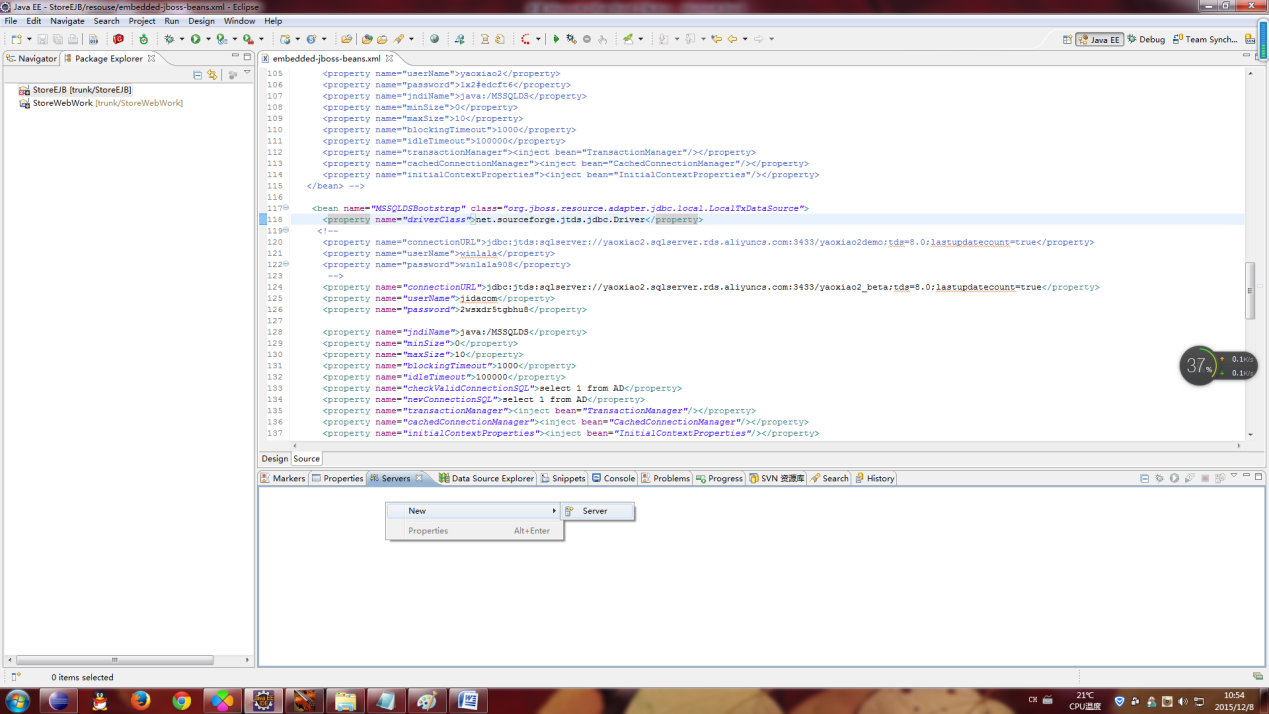This screenshot has width=1269, height=714.
Task: Switch to the Console tab
Action: click(613, 478)
